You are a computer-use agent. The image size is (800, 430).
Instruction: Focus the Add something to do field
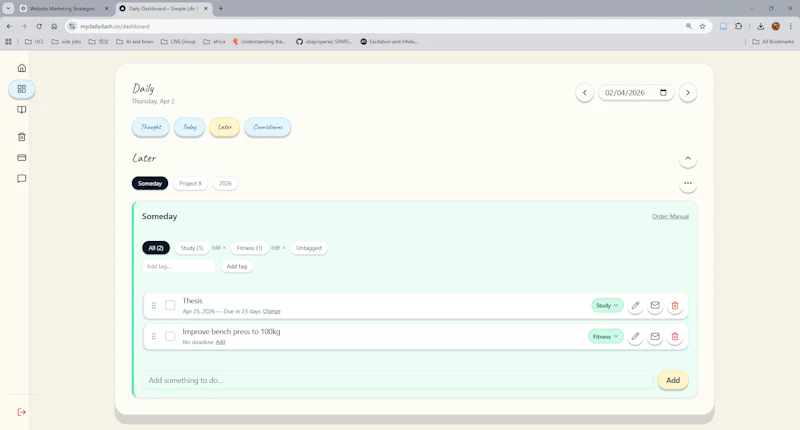[397, 381]
